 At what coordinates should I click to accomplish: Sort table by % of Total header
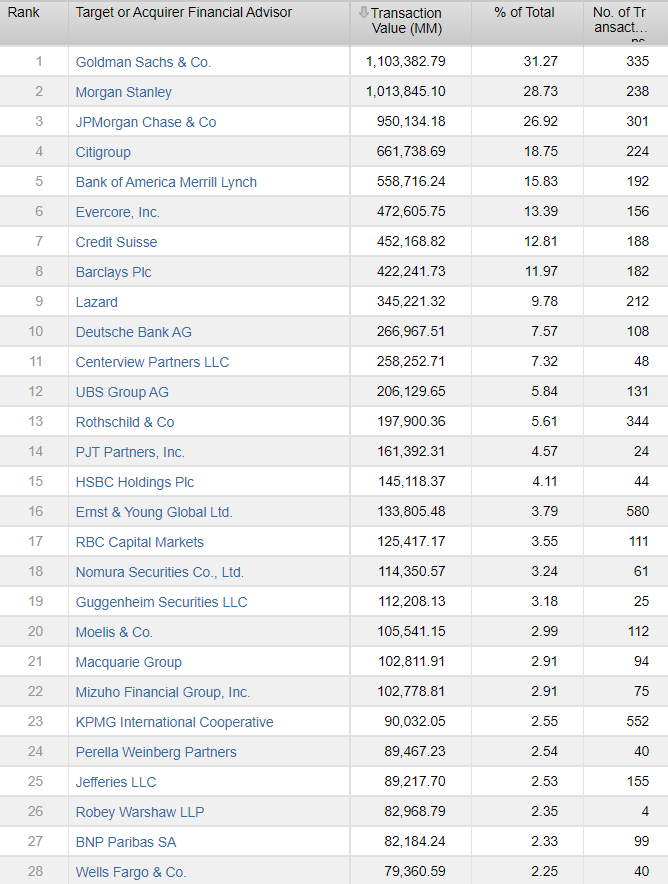pyautogui.click(x=524, y=12)
